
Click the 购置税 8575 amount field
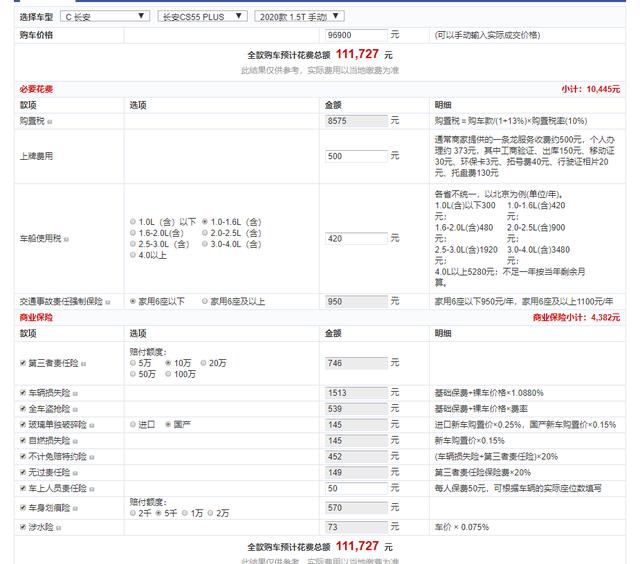pyautogui.click(x=356, y=121)
